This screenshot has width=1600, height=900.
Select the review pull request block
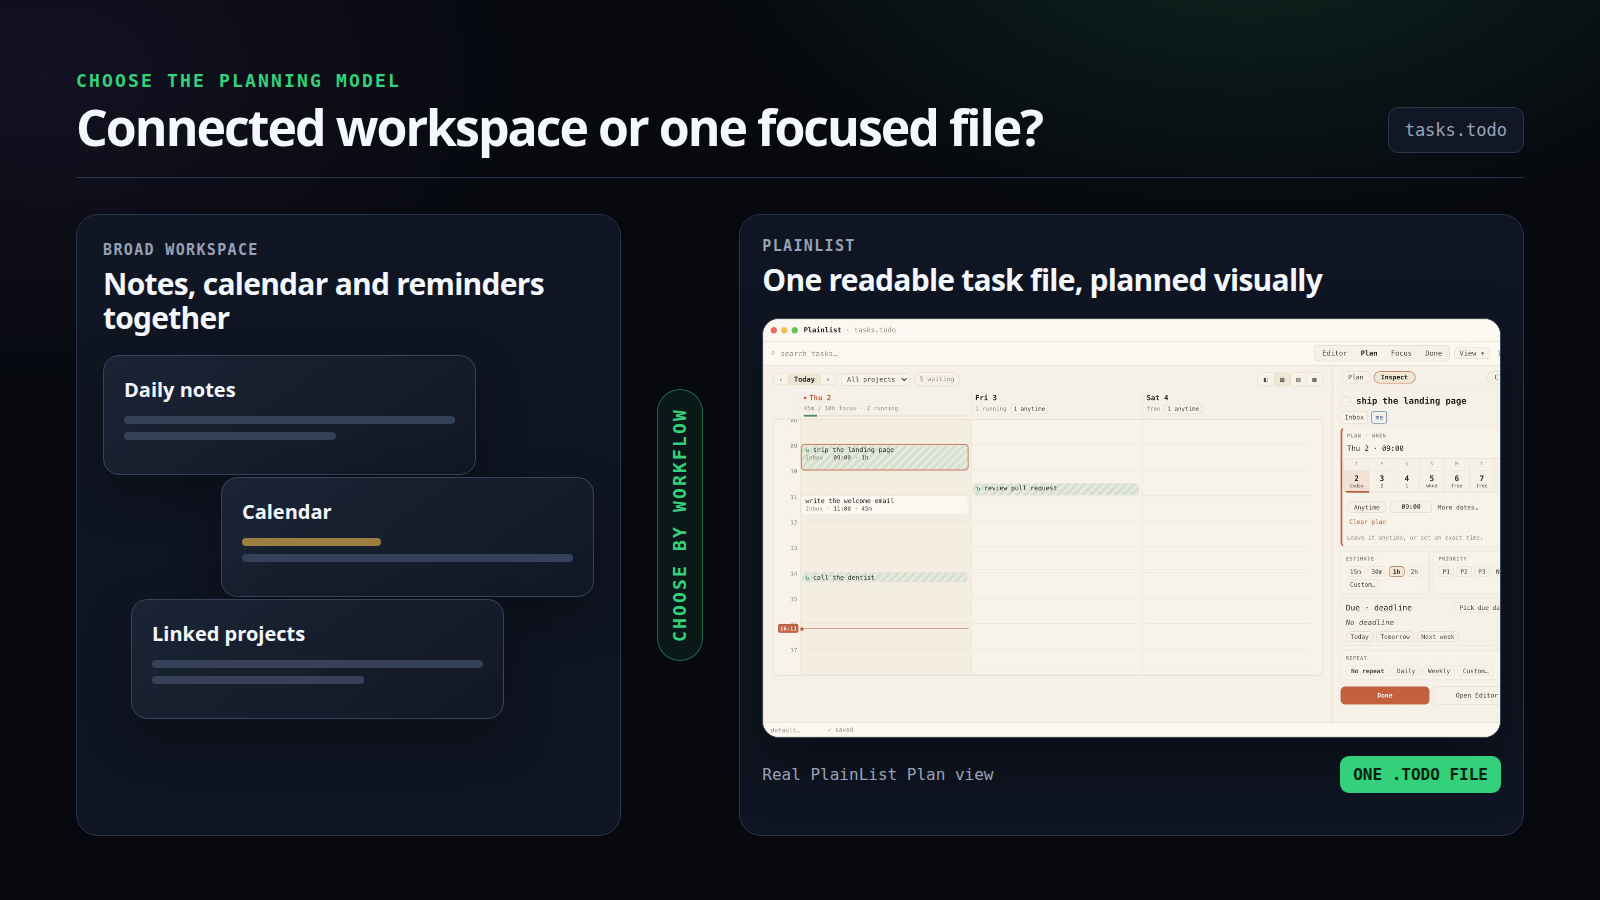pyautogui.click(x=1056, y=489)
